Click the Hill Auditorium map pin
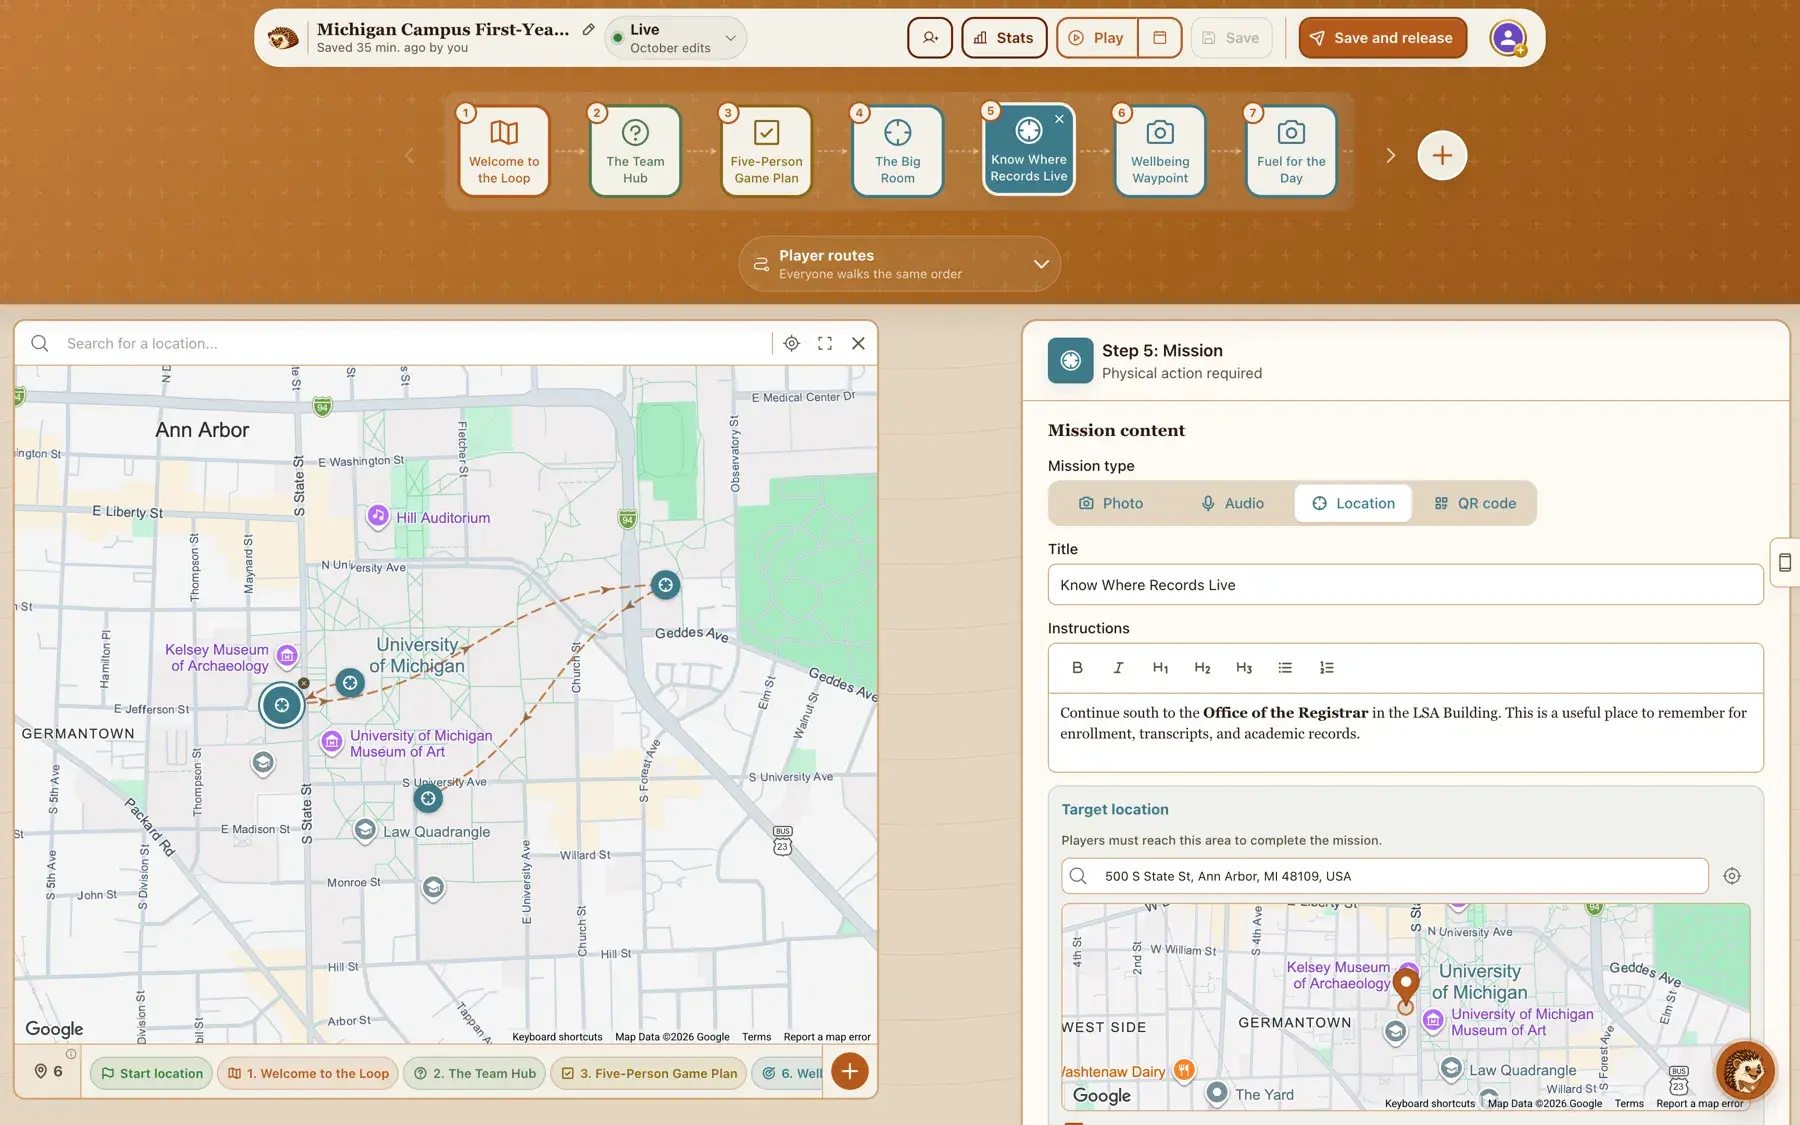1800x1125 pixels. [x=377, y=517]
